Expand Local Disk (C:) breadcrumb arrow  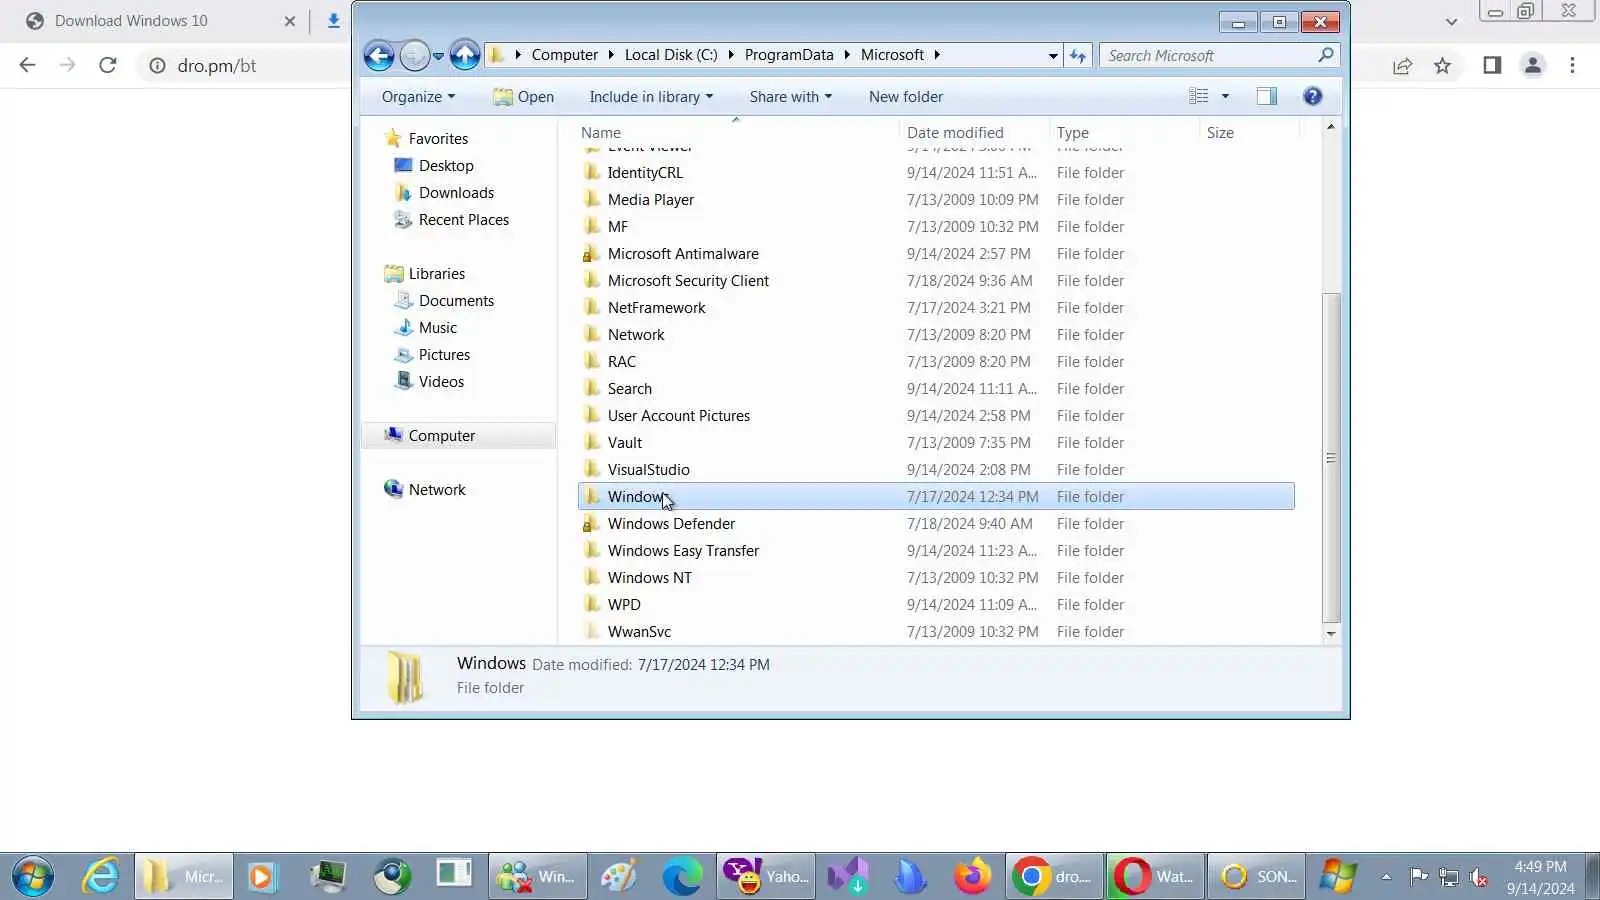pos(731,55)
